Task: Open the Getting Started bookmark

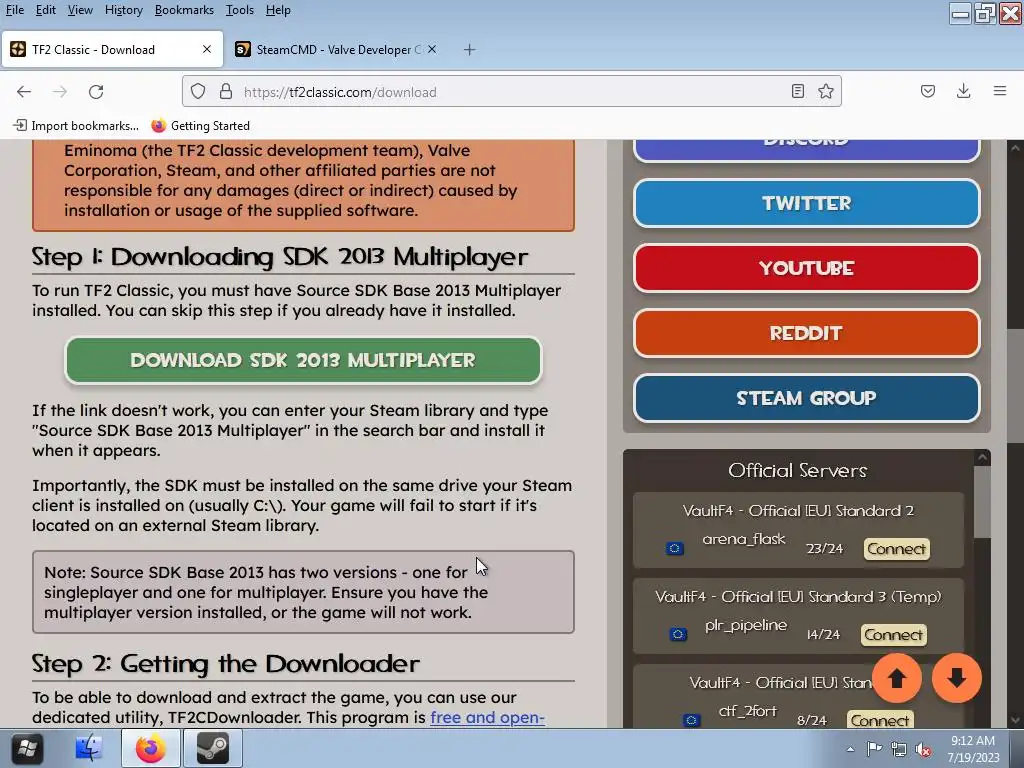Action: pos(200,125)
